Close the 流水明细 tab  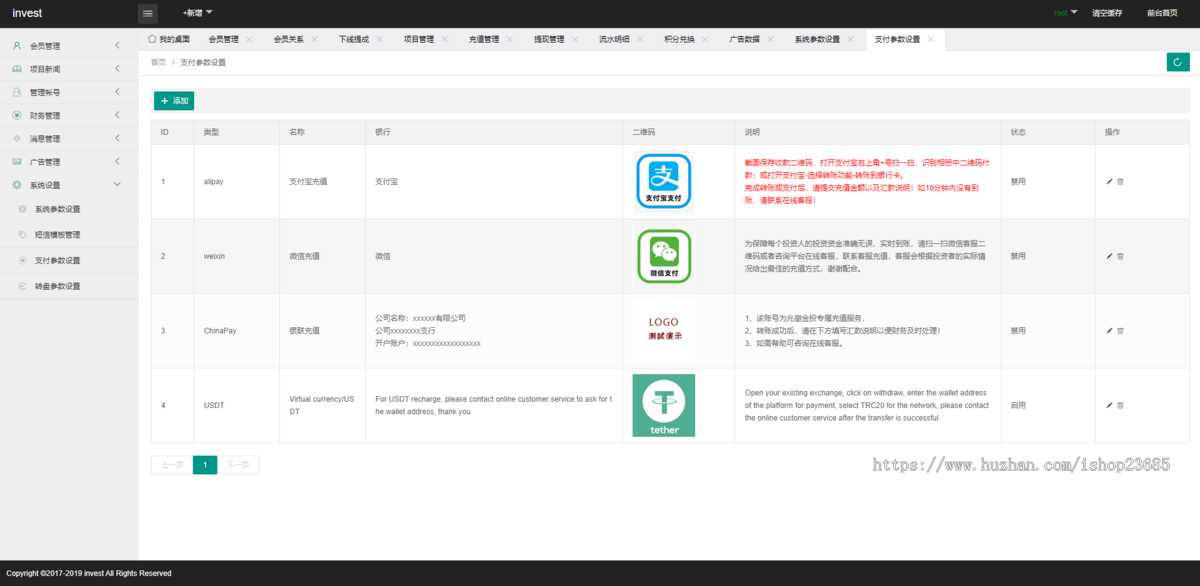click(641, 39)
